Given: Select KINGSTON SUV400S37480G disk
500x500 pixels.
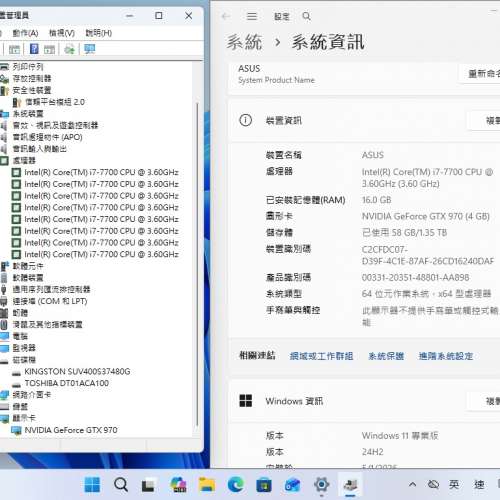Looking at the screenshot, I should pyautogui.click(x=77, y=372).
